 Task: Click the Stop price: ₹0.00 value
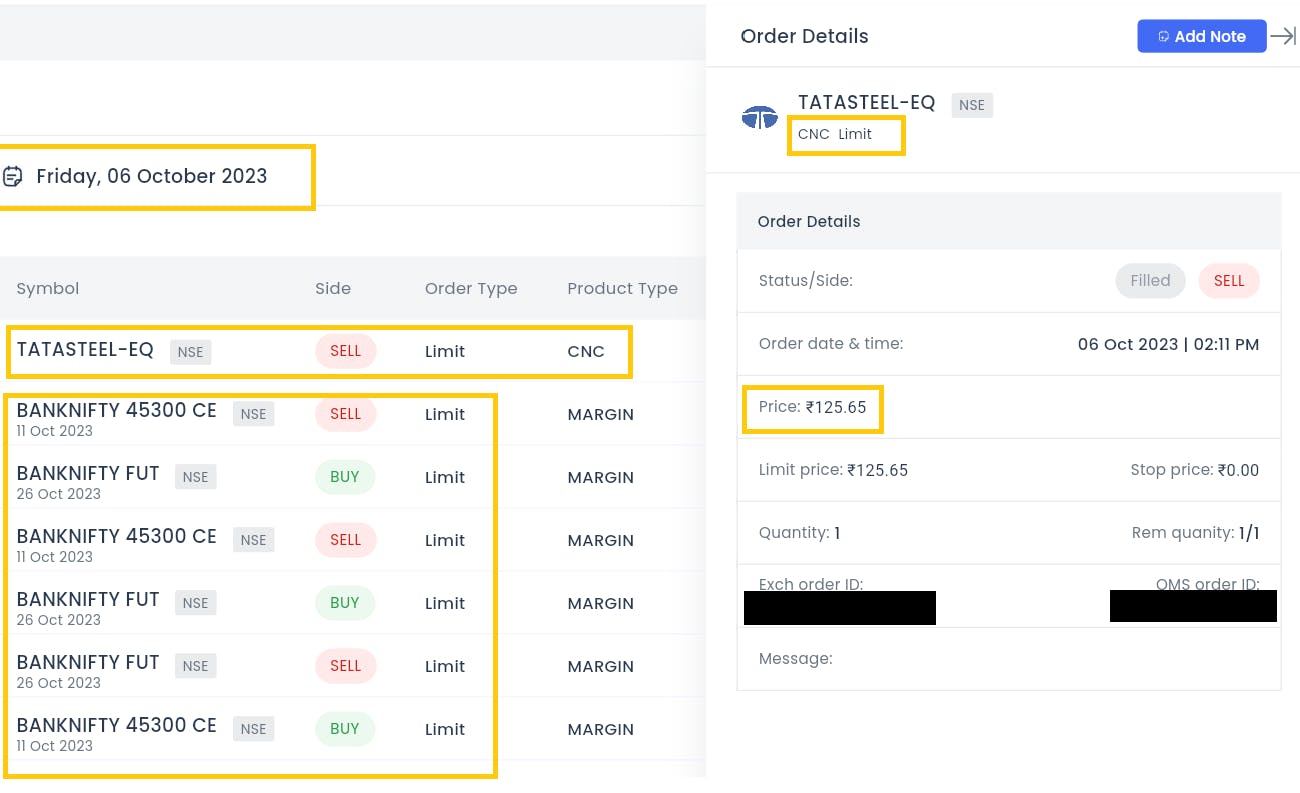pyautogui.click(x=1194, y=470)
